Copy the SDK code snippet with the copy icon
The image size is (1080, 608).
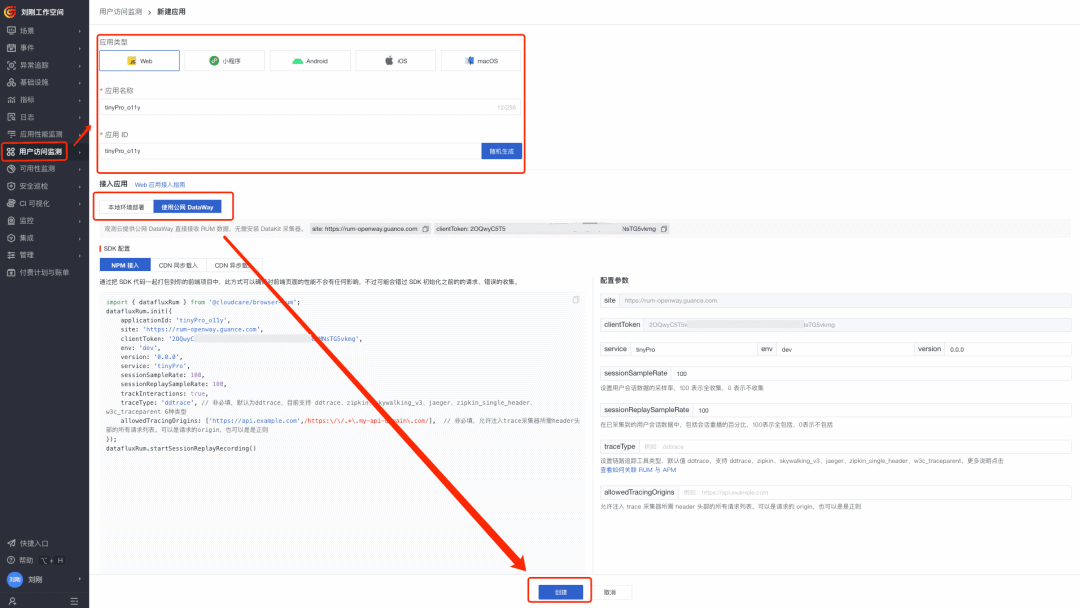577,298
